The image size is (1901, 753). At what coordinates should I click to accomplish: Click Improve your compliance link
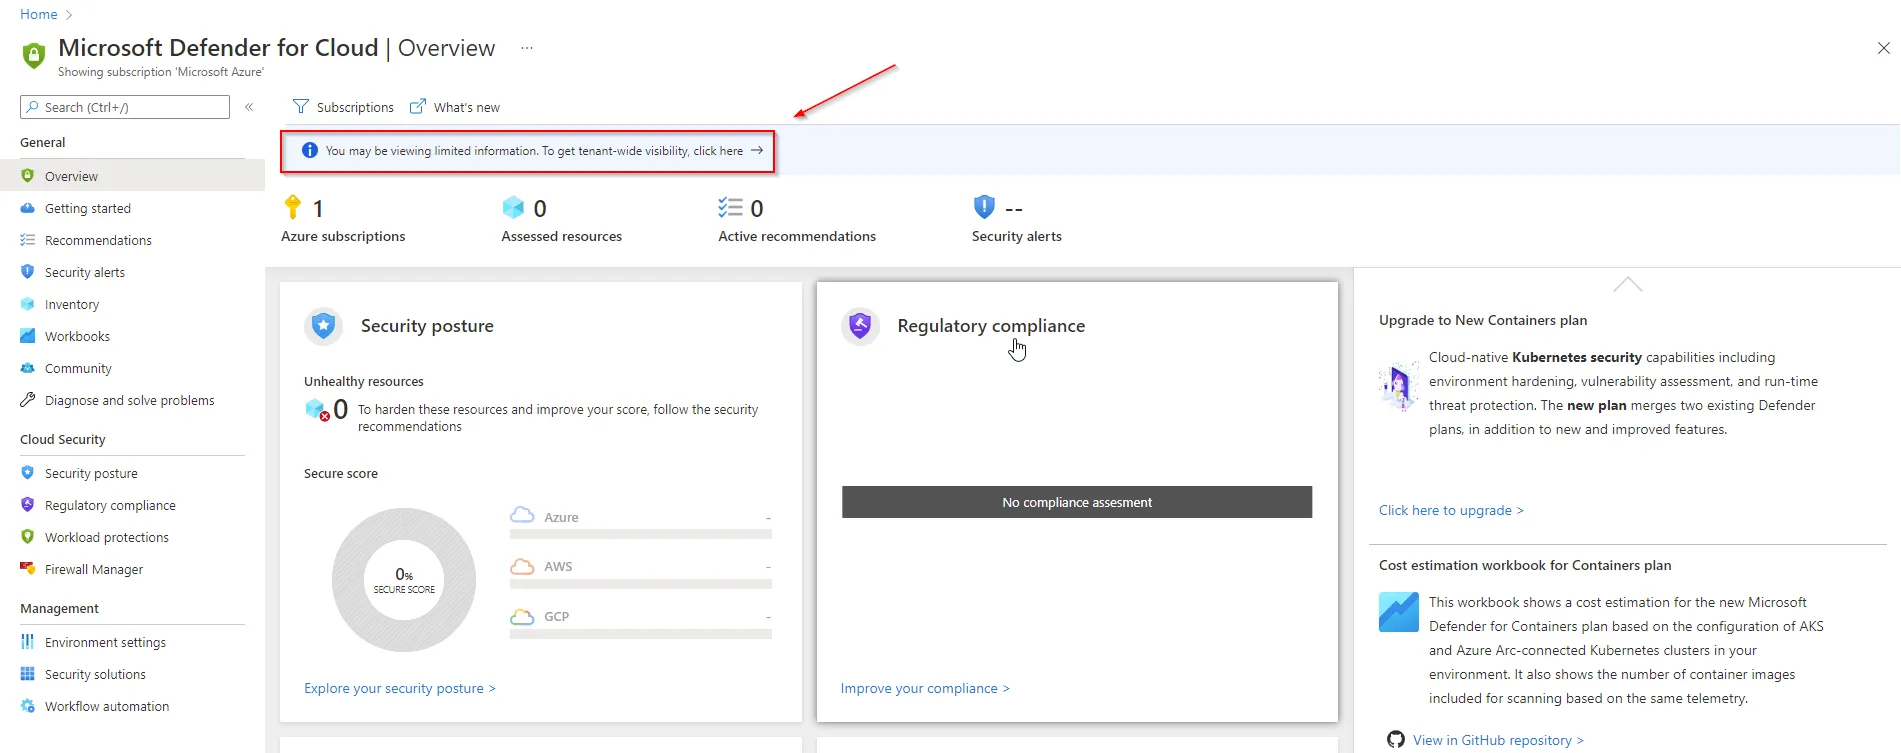click(x=925, y=688)
